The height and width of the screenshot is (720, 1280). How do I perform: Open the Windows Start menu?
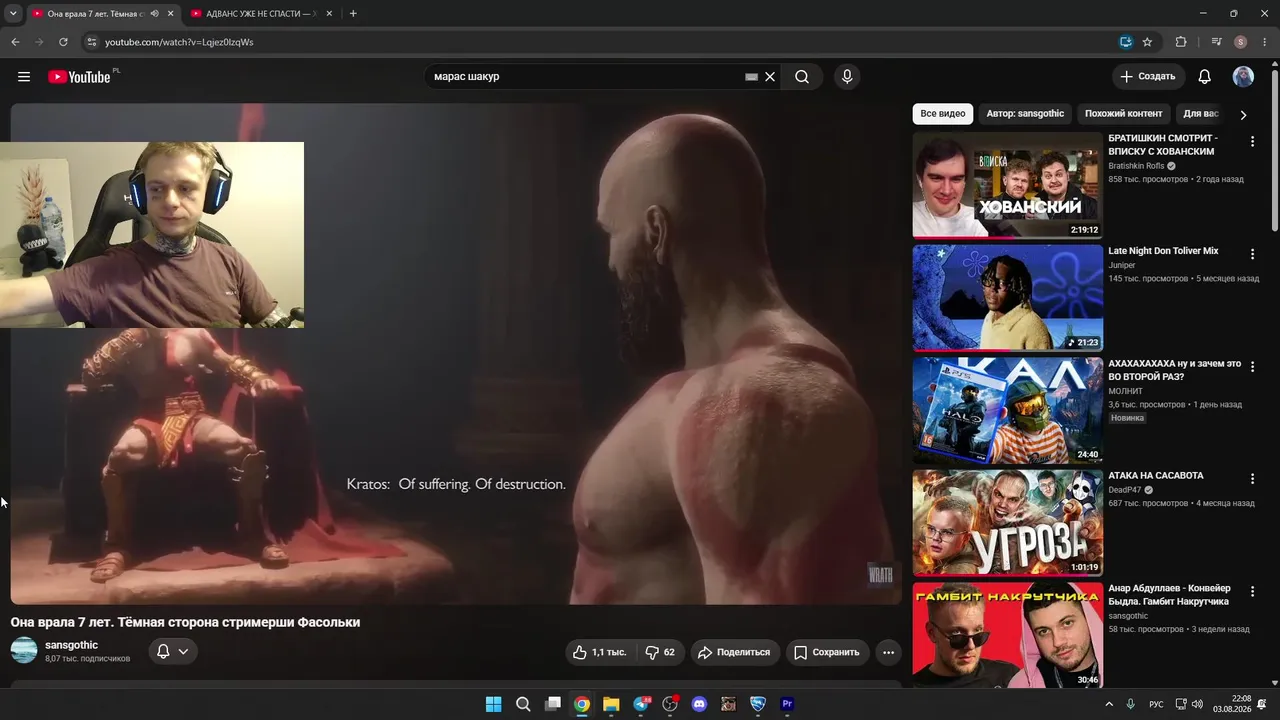494,704
